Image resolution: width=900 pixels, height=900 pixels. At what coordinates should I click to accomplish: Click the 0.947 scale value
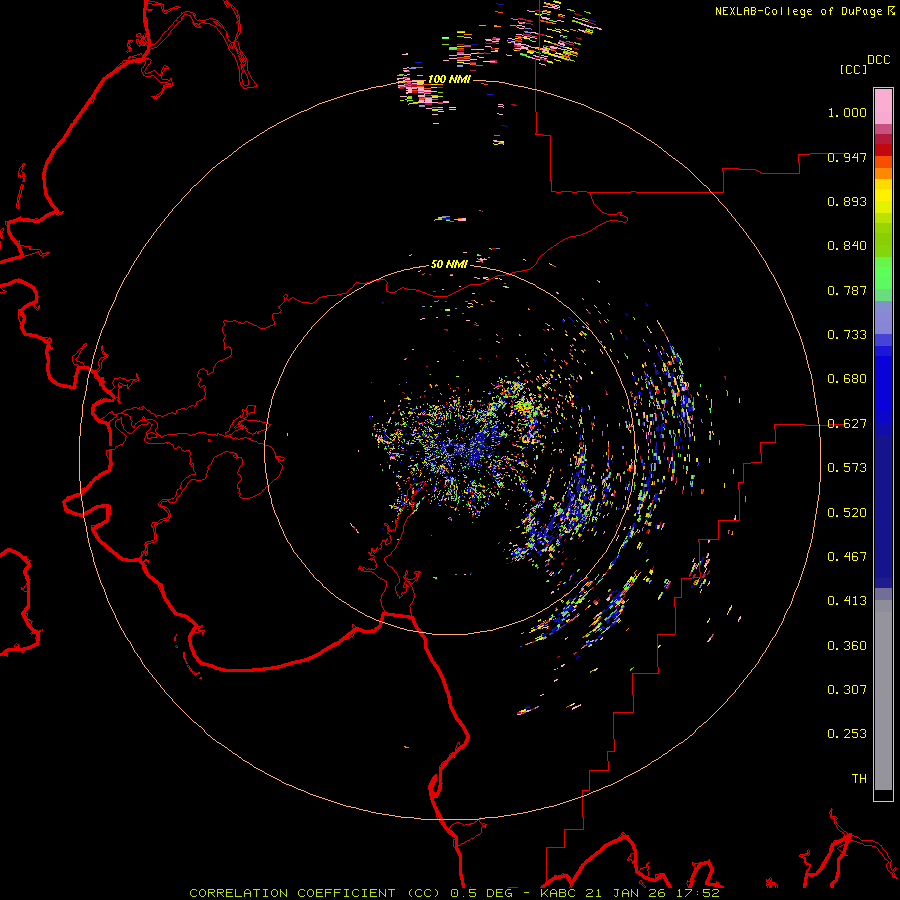click(x=847, y=157)
